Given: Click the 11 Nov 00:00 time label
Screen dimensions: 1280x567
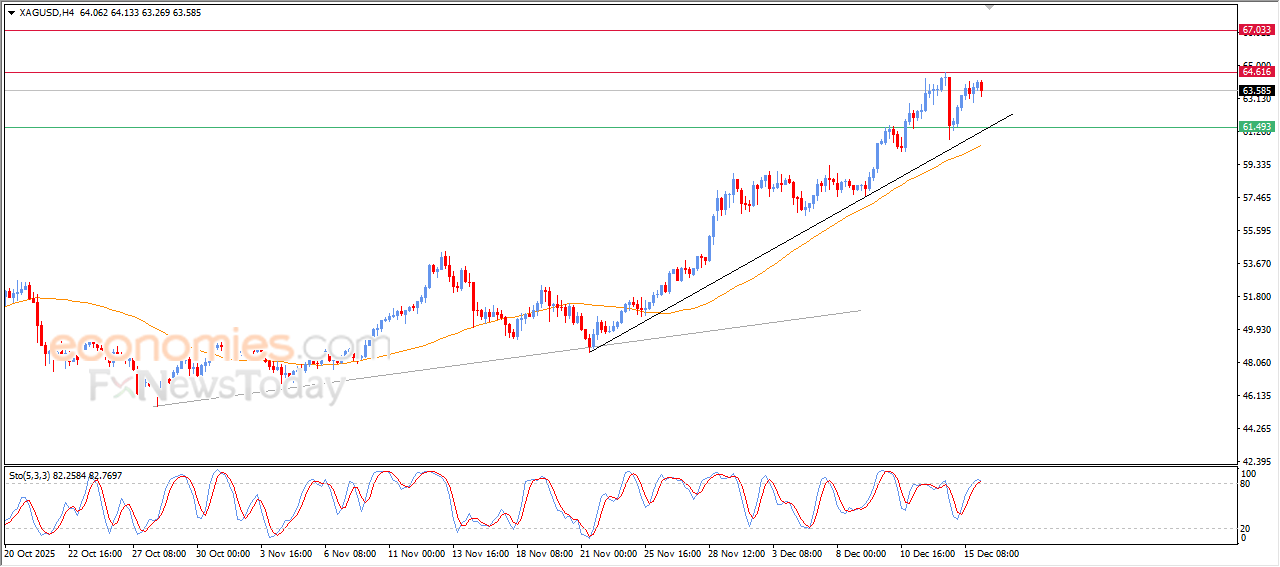Looking at the screenshot, I should click(x=415, y=553).
